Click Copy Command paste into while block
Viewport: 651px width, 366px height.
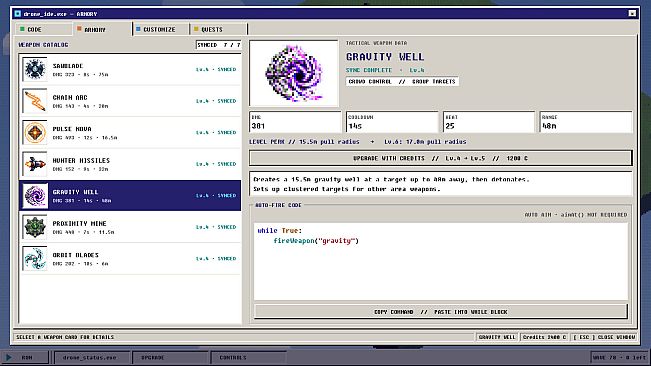pos(441,312)
